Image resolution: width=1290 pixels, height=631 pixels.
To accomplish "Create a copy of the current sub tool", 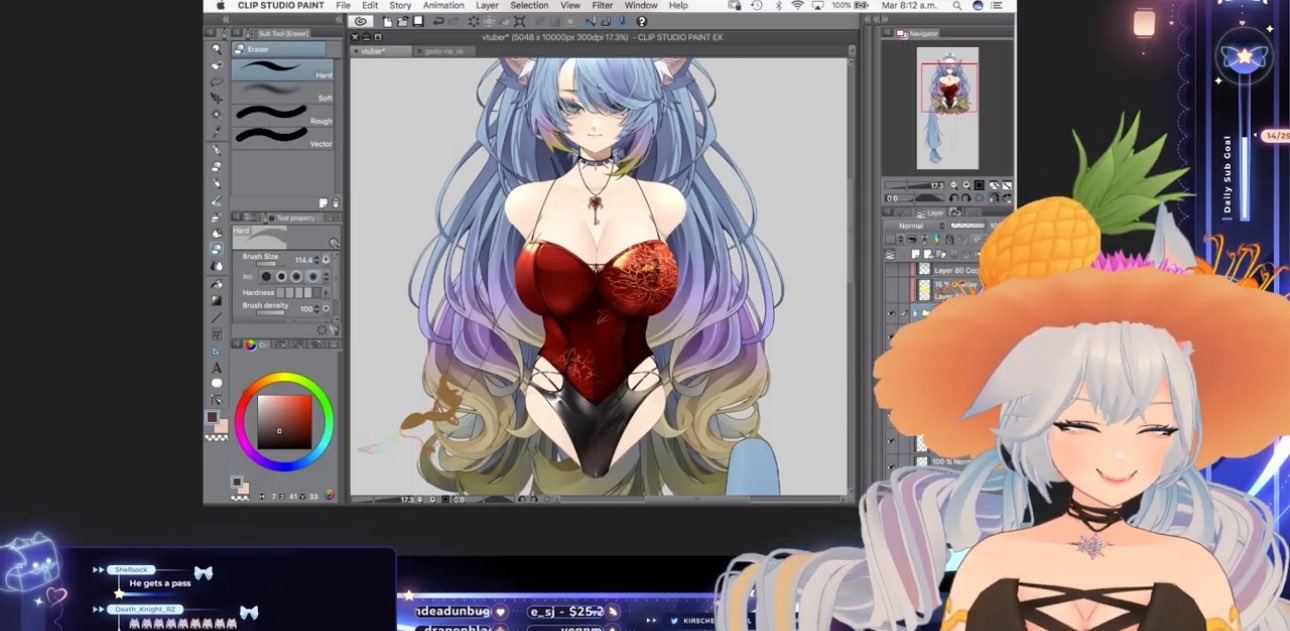I will [x=323, y=202].
